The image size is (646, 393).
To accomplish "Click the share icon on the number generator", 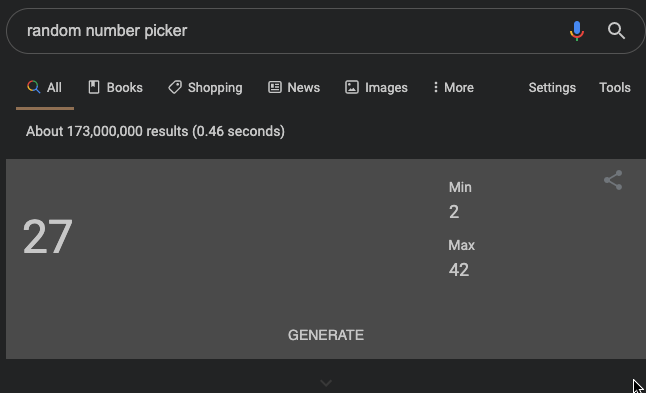I will point(613,180).
